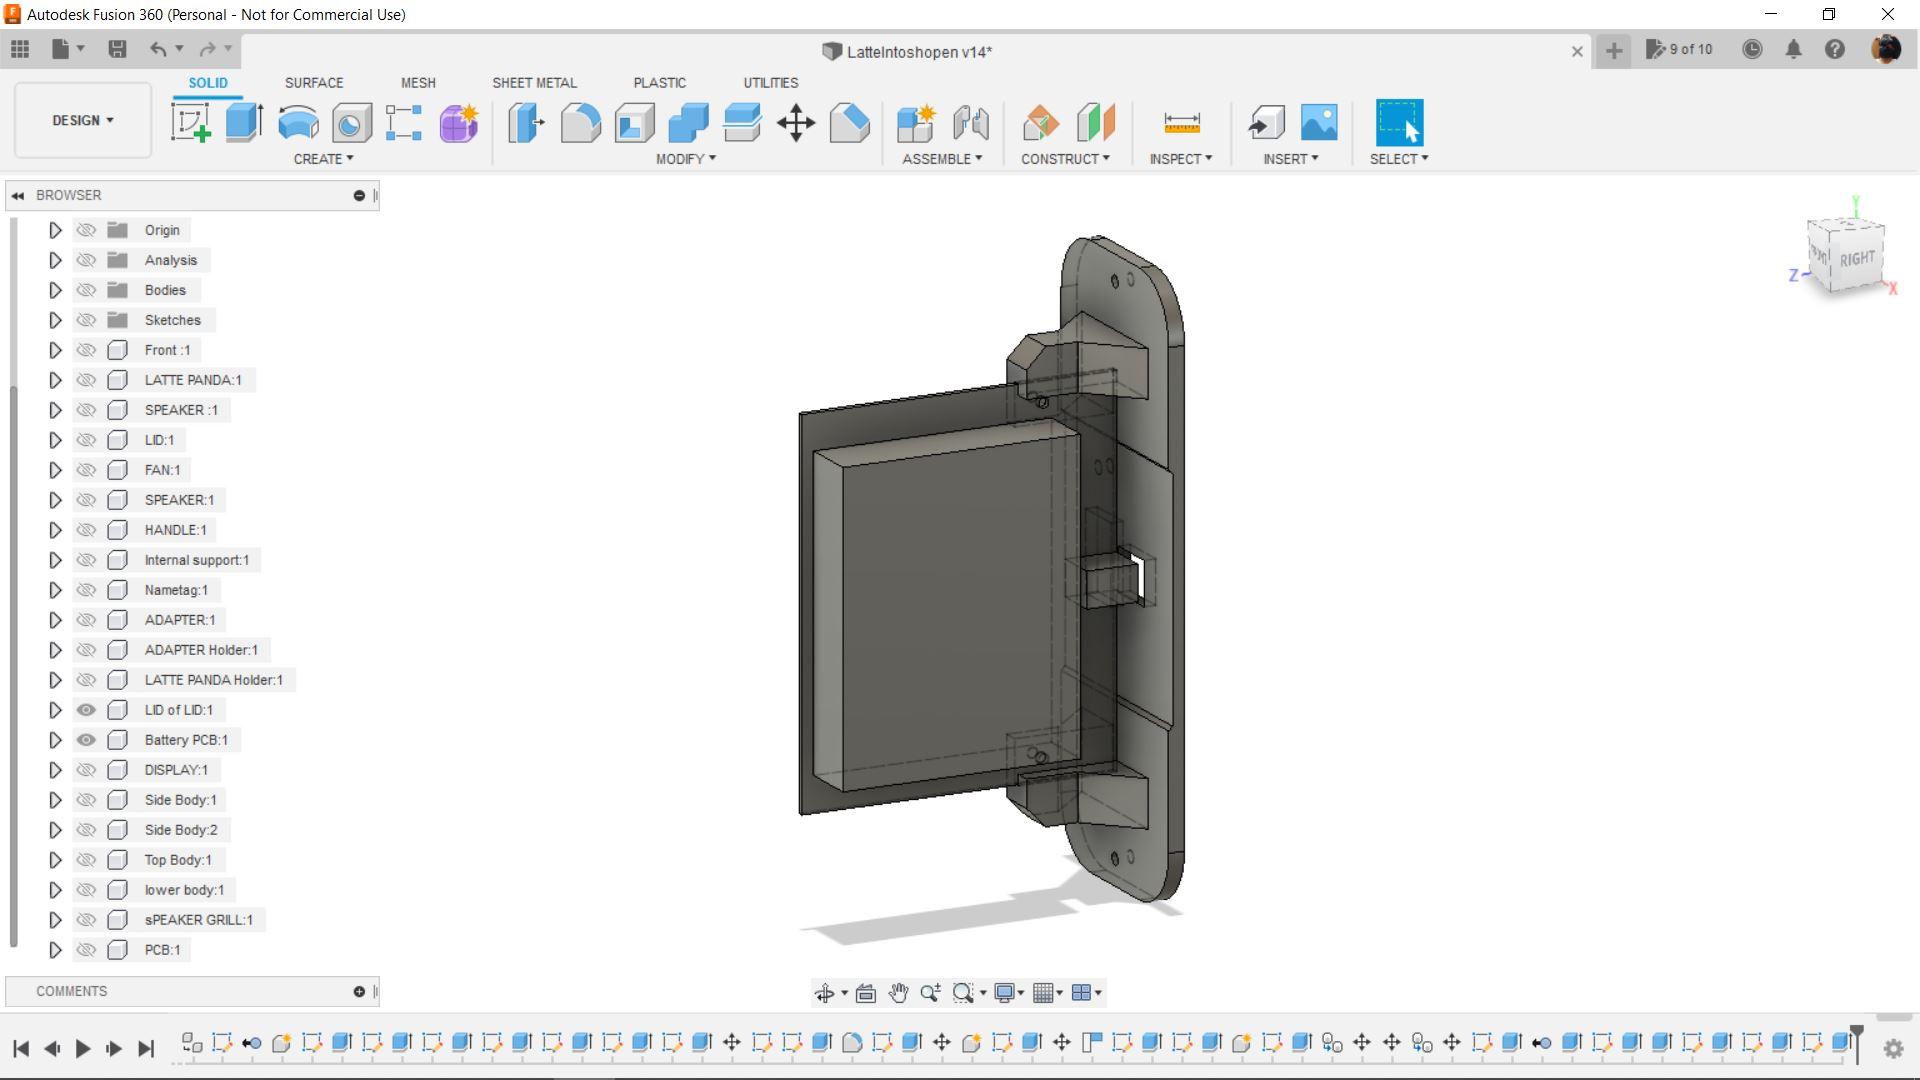This screenshot has width=1920, height=1080.
Task: Click the Create Sketch tool icon
Action: click(190, 123)
